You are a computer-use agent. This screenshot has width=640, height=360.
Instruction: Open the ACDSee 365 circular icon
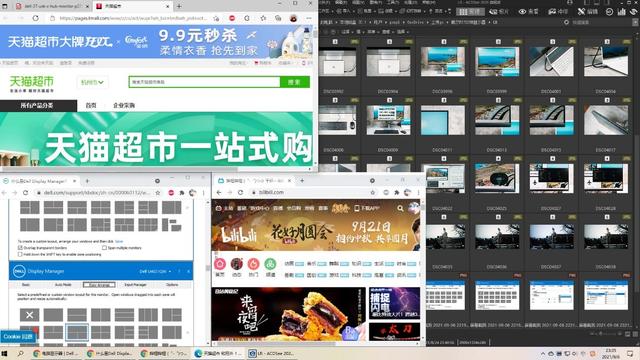(609, 12)
